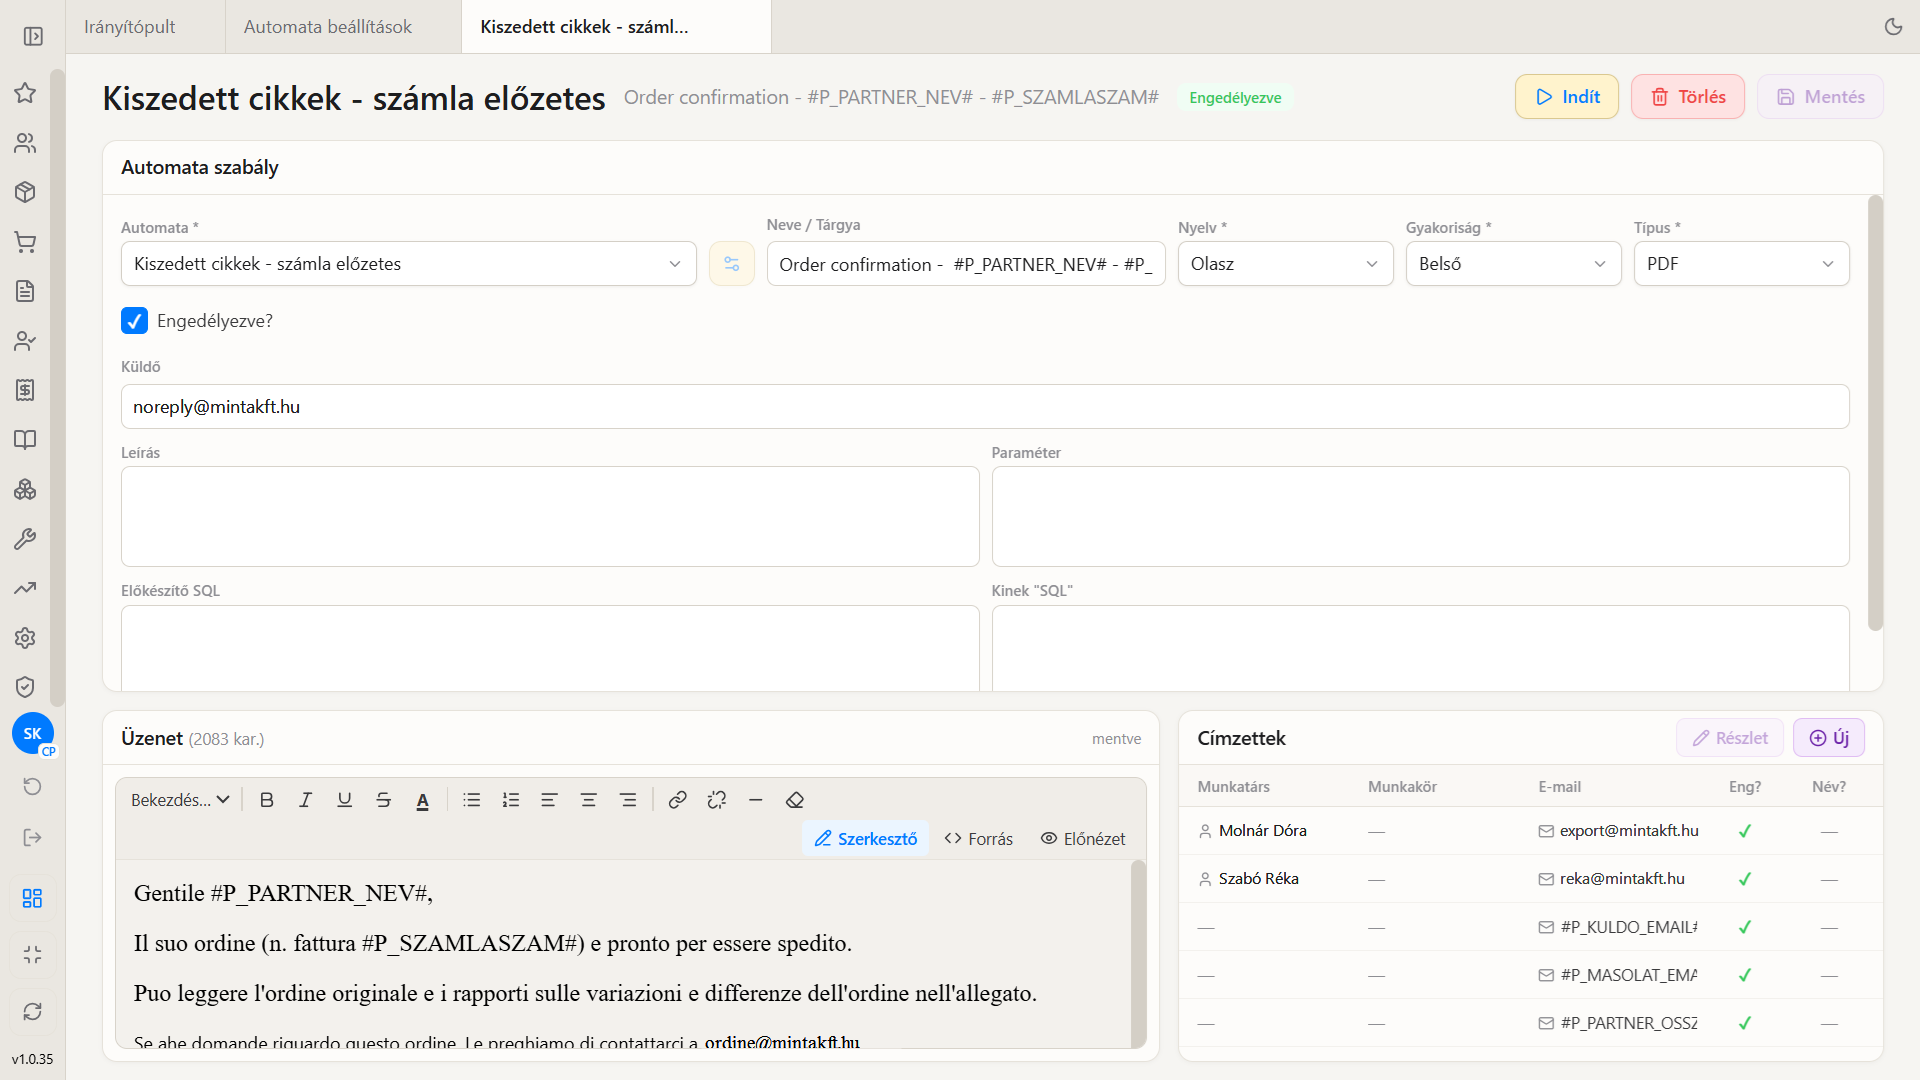Toggle Eng? check for #P_KULDO_EMAIL row
This screenshot has height=1080, width=1920.
[1745, 927]
